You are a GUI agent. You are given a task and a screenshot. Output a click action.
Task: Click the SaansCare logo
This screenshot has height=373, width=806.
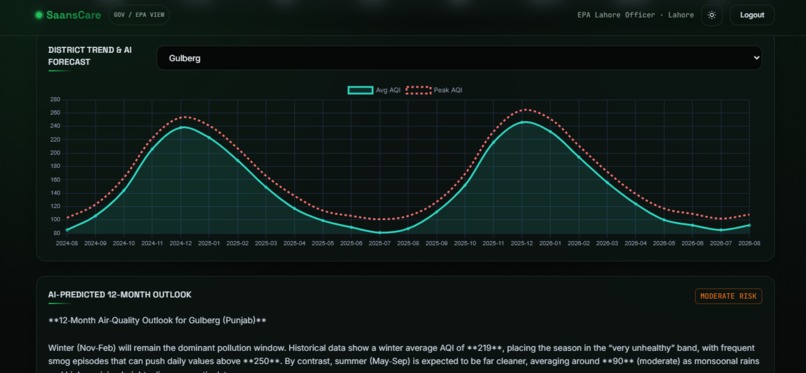68,15
